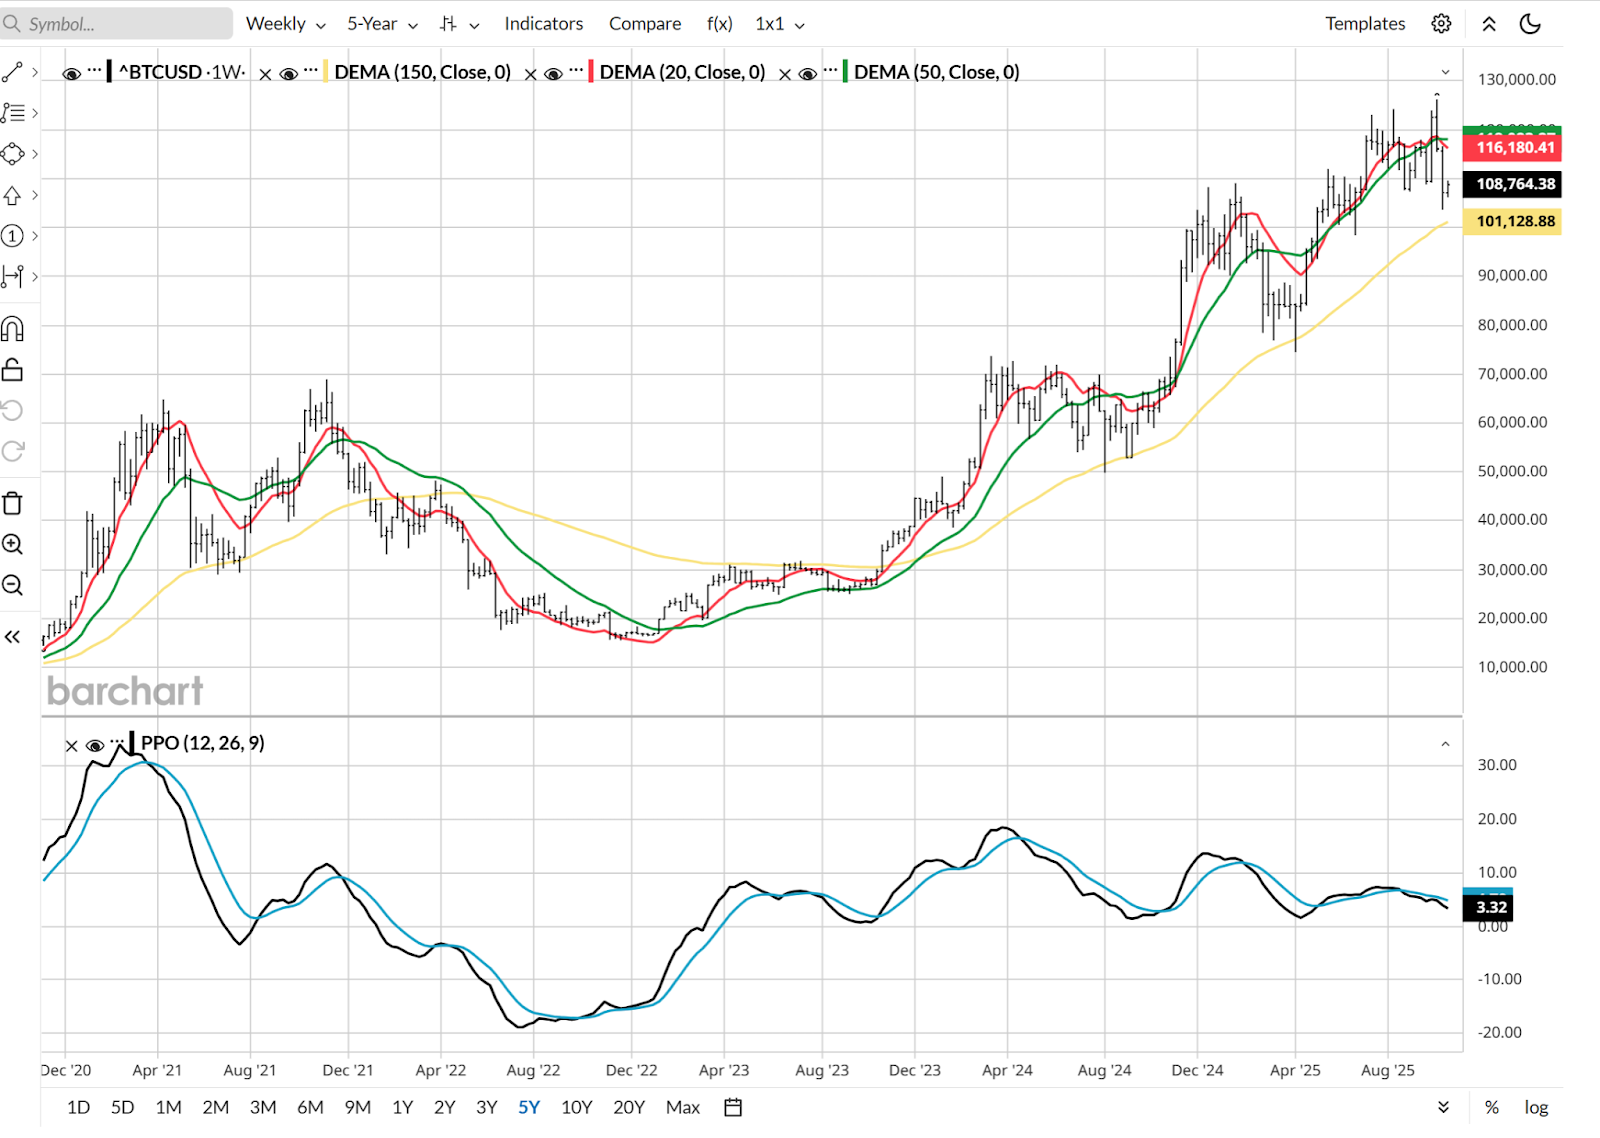Image resolution: width=1600 pixels, height=1138 pixels.
Task: Select the Max time range tab
Action: (683, 1107)
